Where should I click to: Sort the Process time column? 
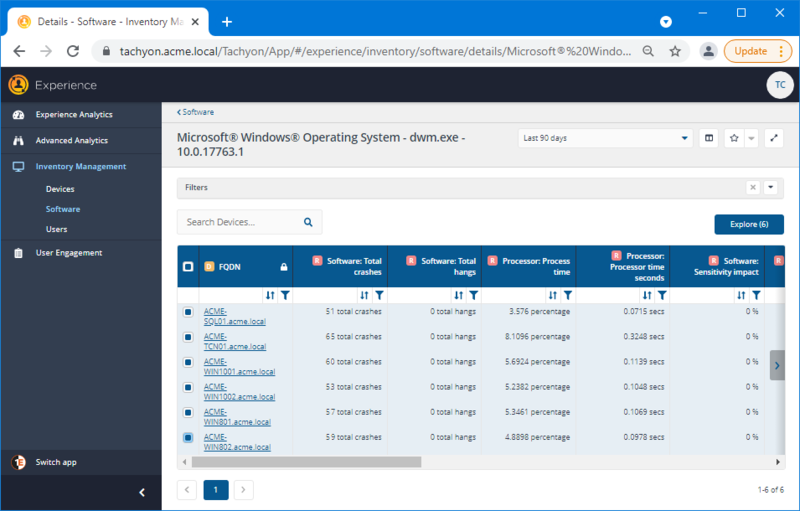(x=553, y=295)
